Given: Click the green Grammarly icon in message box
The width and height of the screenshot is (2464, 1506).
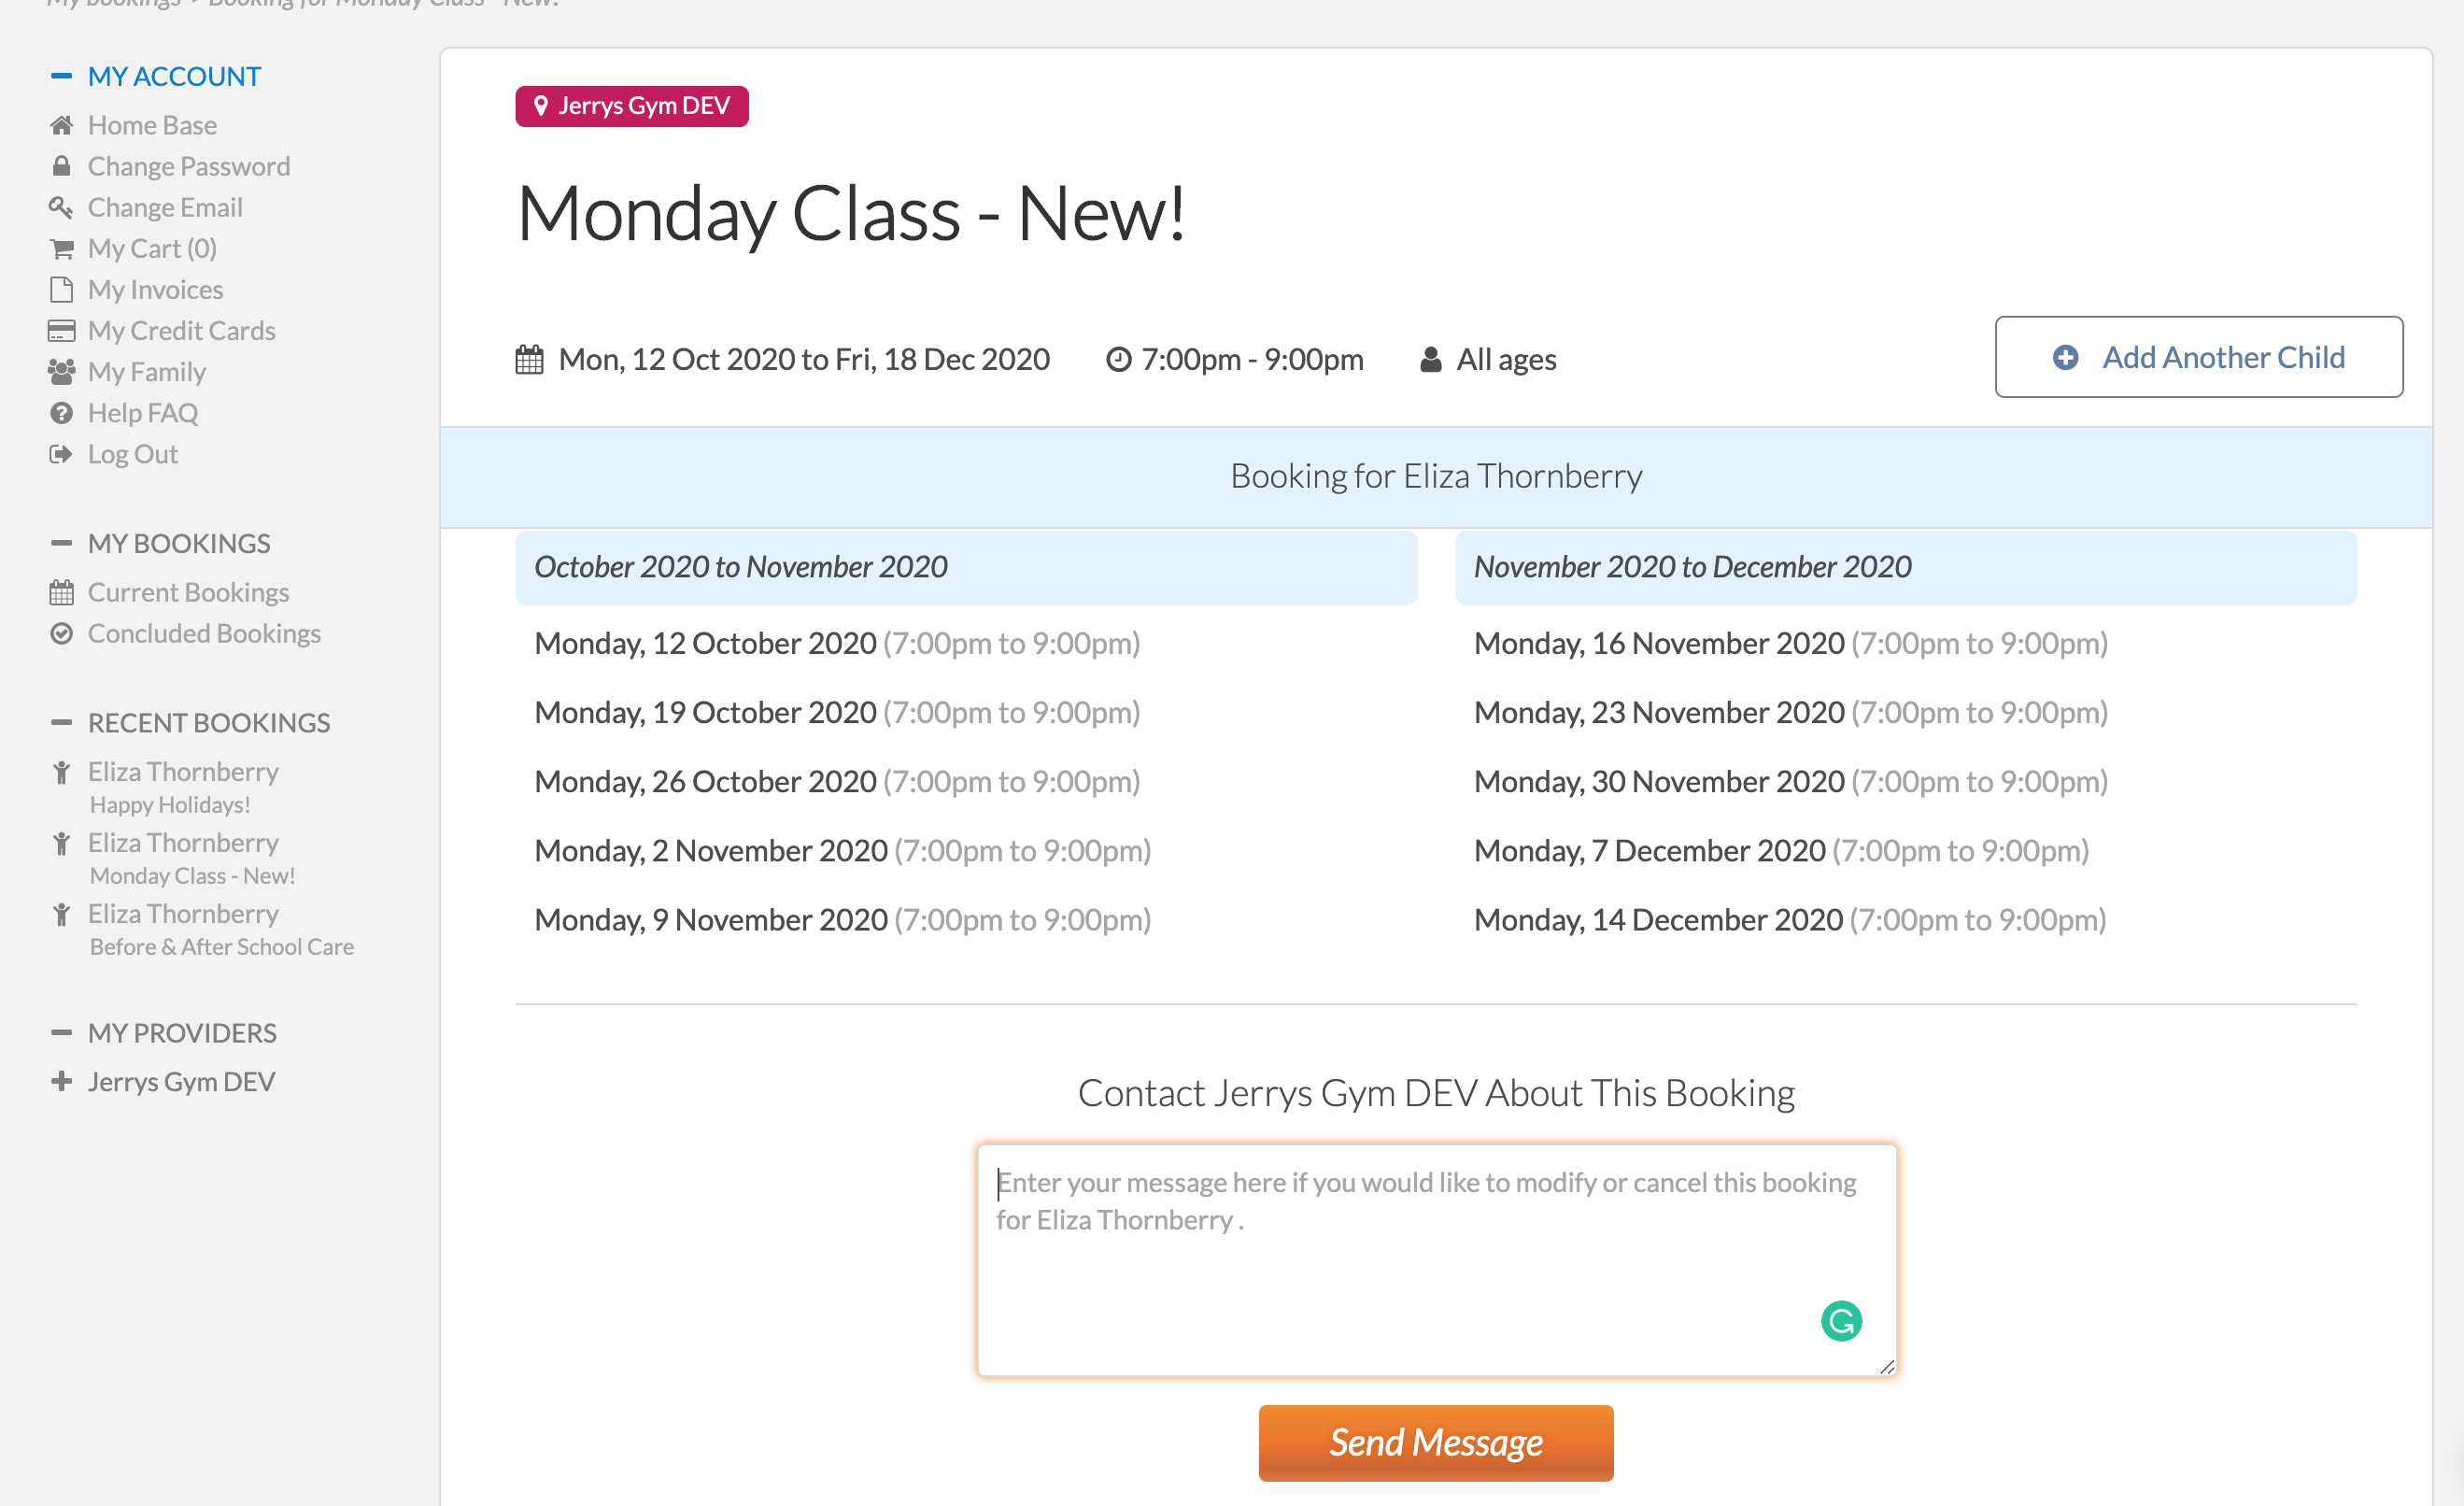Looking at the screenshot, I should [x=1841, y=1320].
